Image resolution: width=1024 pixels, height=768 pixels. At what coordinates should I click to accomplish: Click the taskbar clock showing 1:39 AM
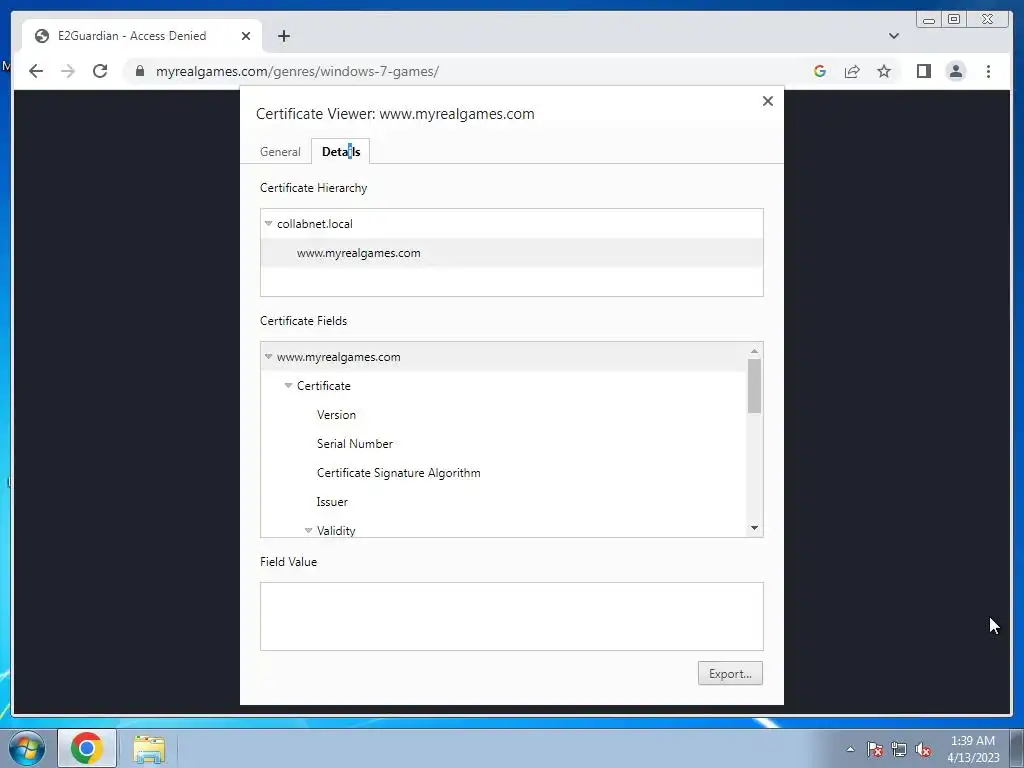(973, 749)
